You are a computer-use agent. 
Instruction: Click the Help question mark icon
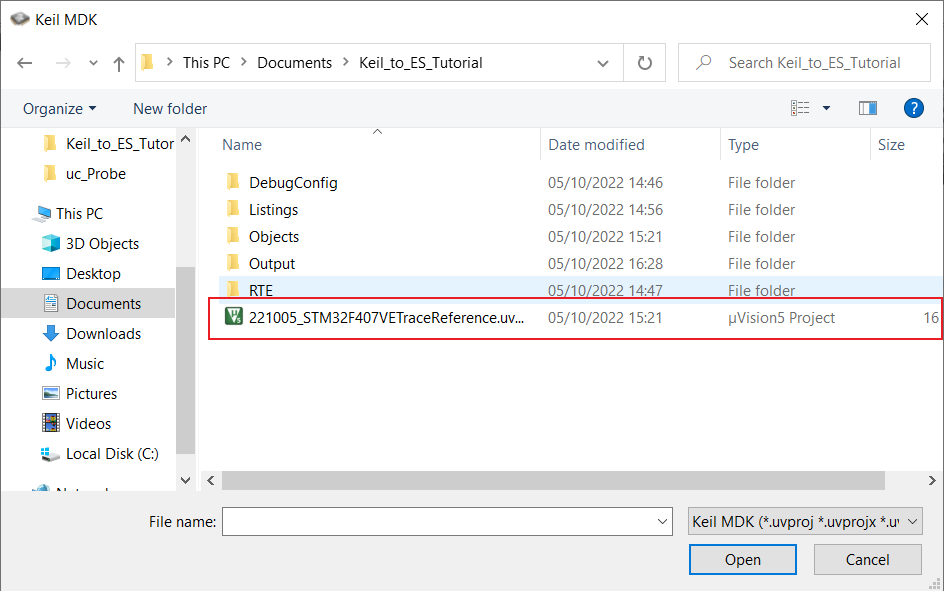[x=912, y=108]
